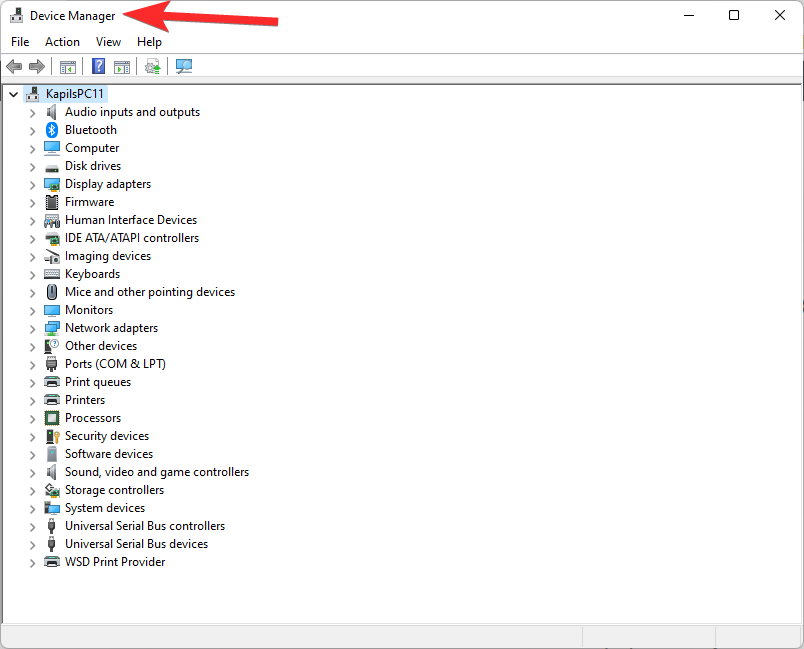Go back with the left arrow toolbar icon

(14, 66)
